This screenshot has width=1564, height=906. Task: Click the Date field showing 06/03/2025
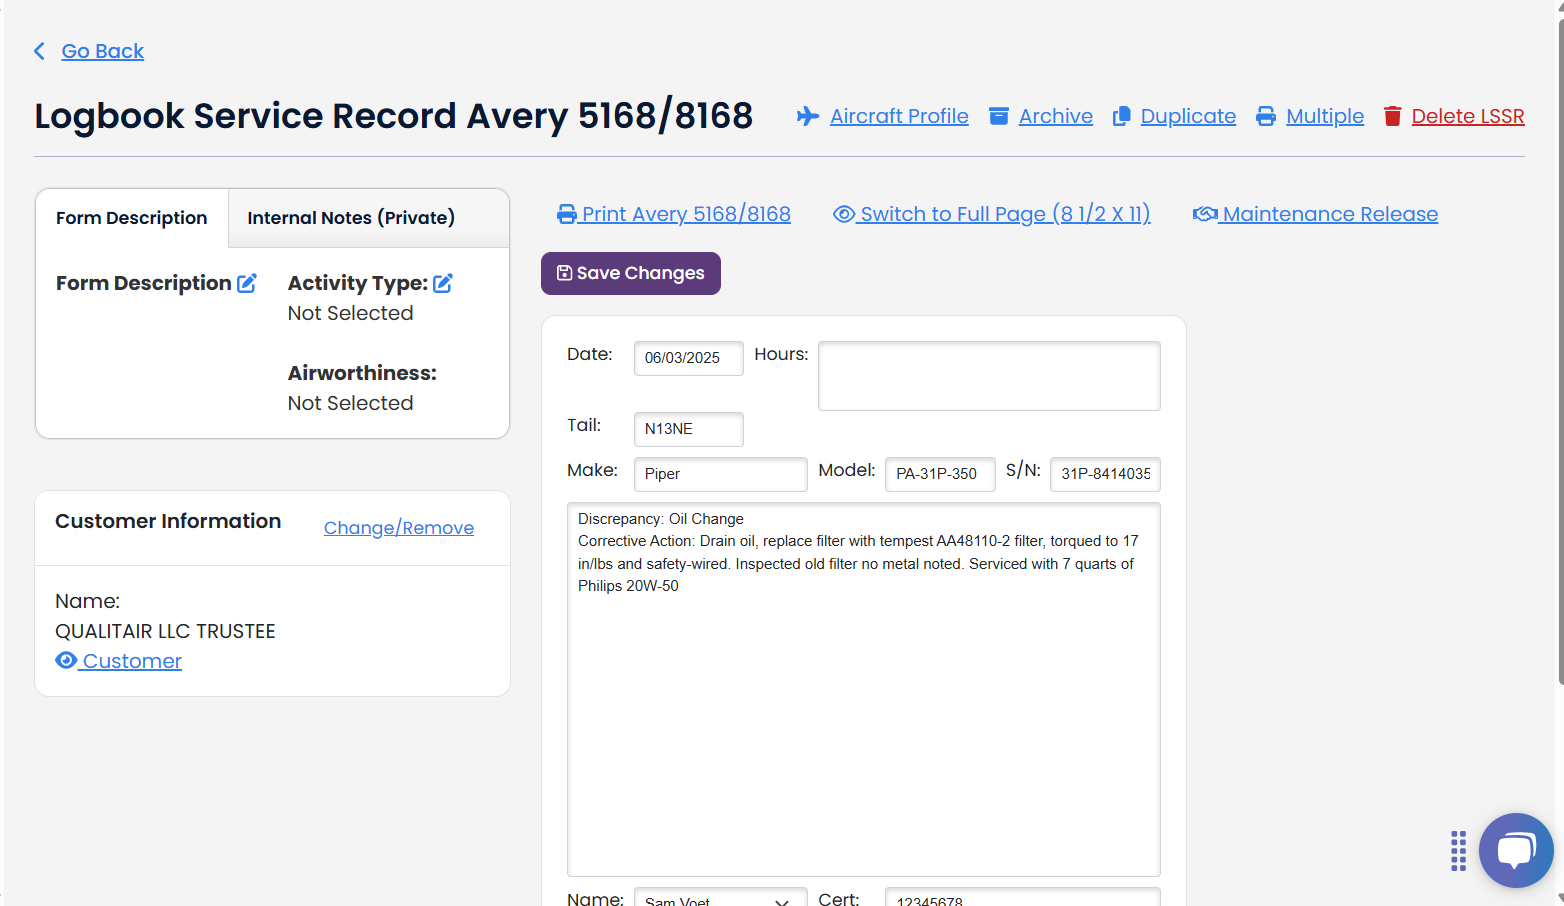tap(688, 358)
